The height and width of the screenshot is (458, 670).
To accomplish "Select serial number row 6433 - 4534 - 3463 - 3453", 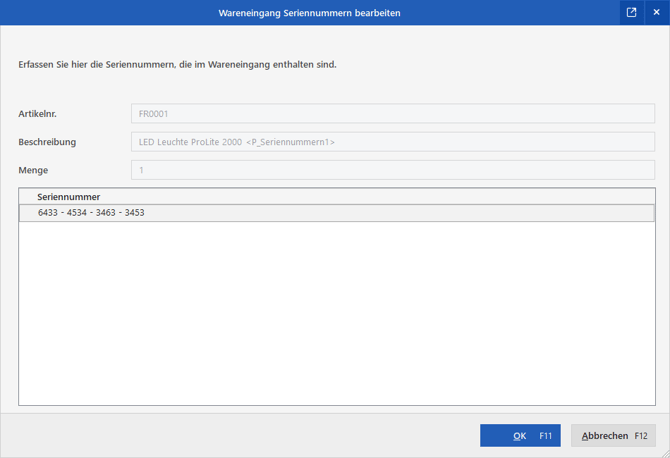I will tap(337, 213).
